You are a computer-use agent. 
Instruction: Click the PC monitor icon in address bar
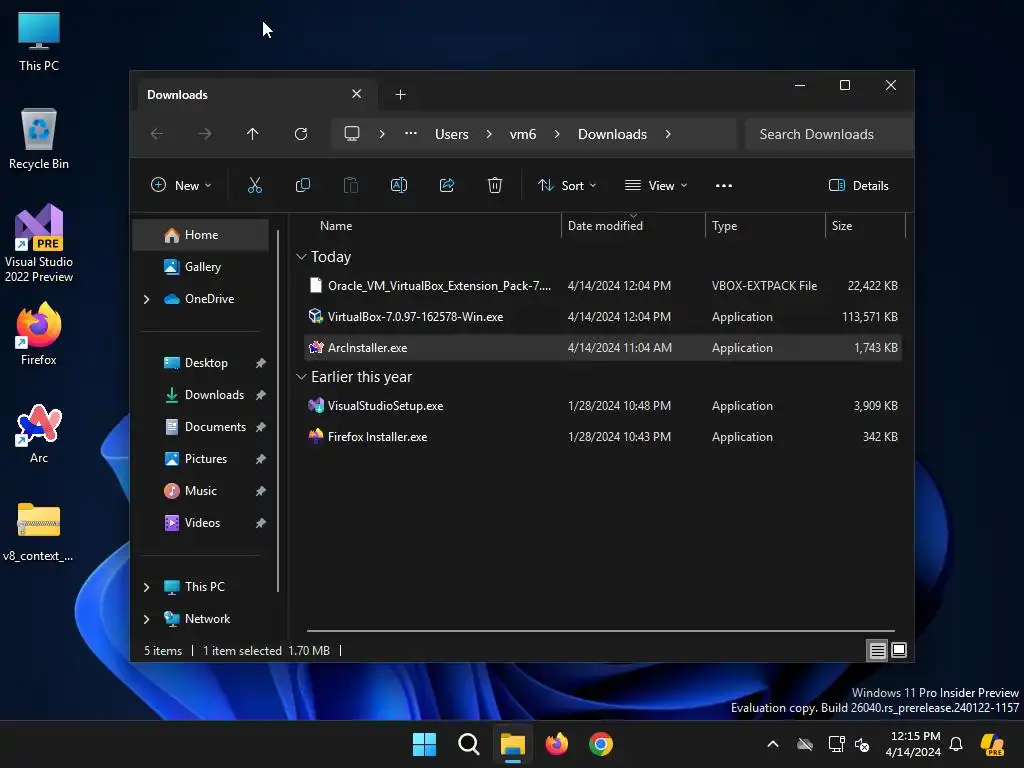click(x=352, y=134)
